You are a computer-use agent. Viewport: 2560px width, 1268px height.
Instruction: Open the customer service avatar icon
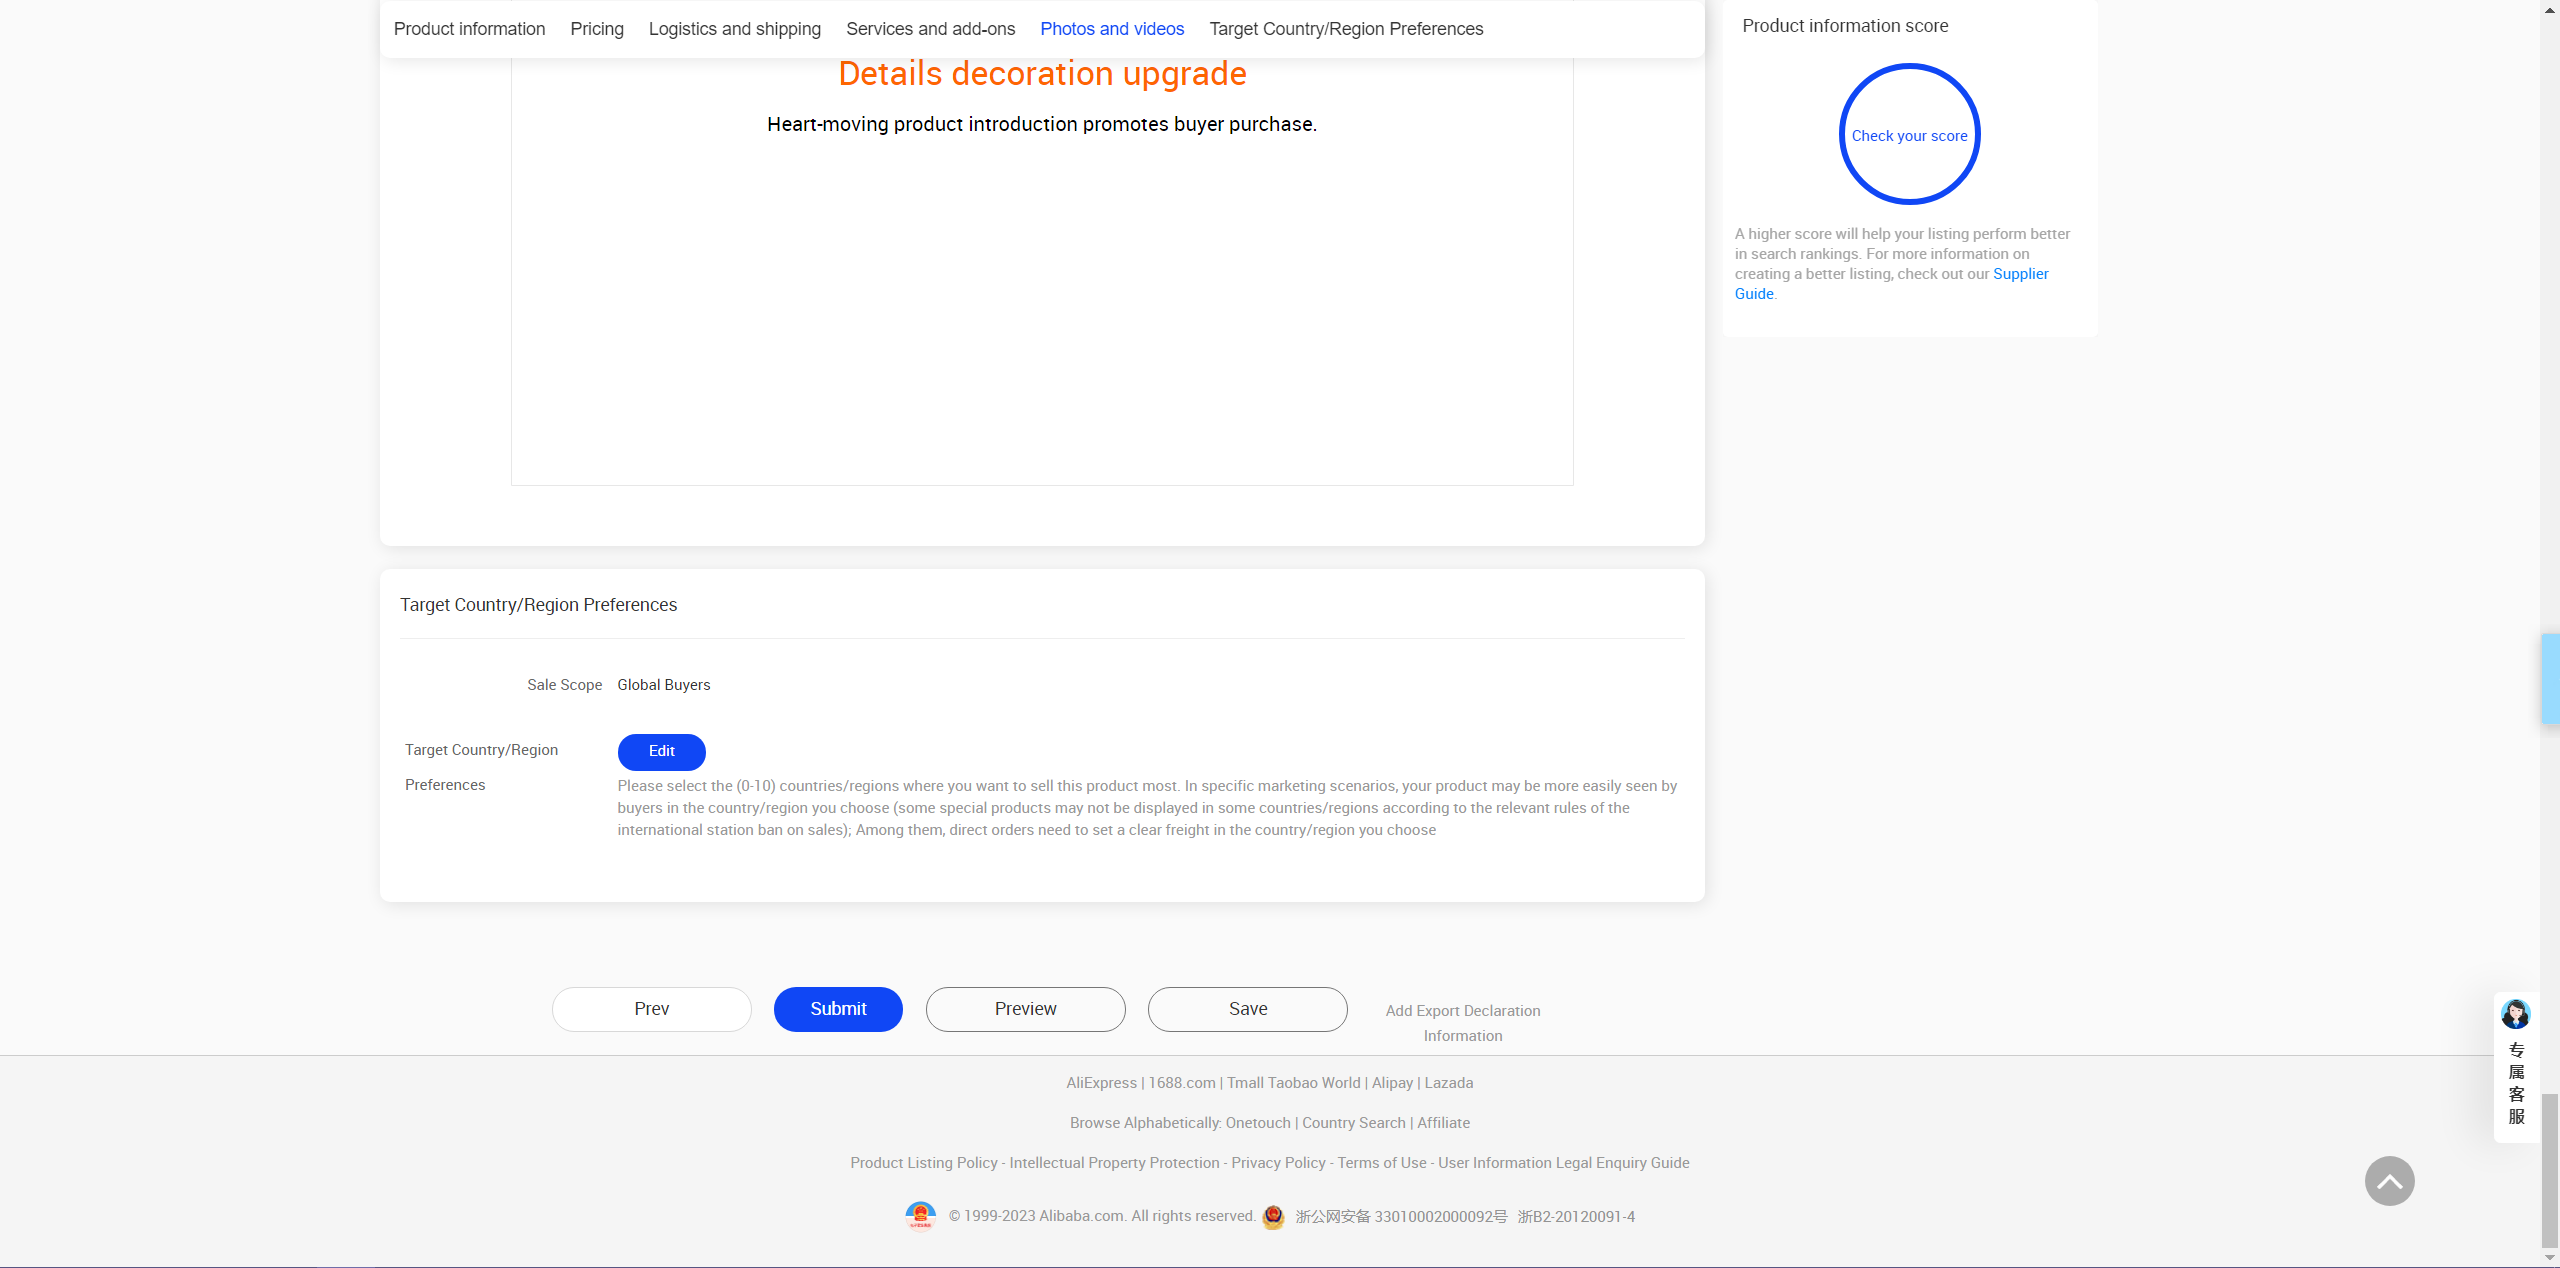click(x=2515, y=1014)
